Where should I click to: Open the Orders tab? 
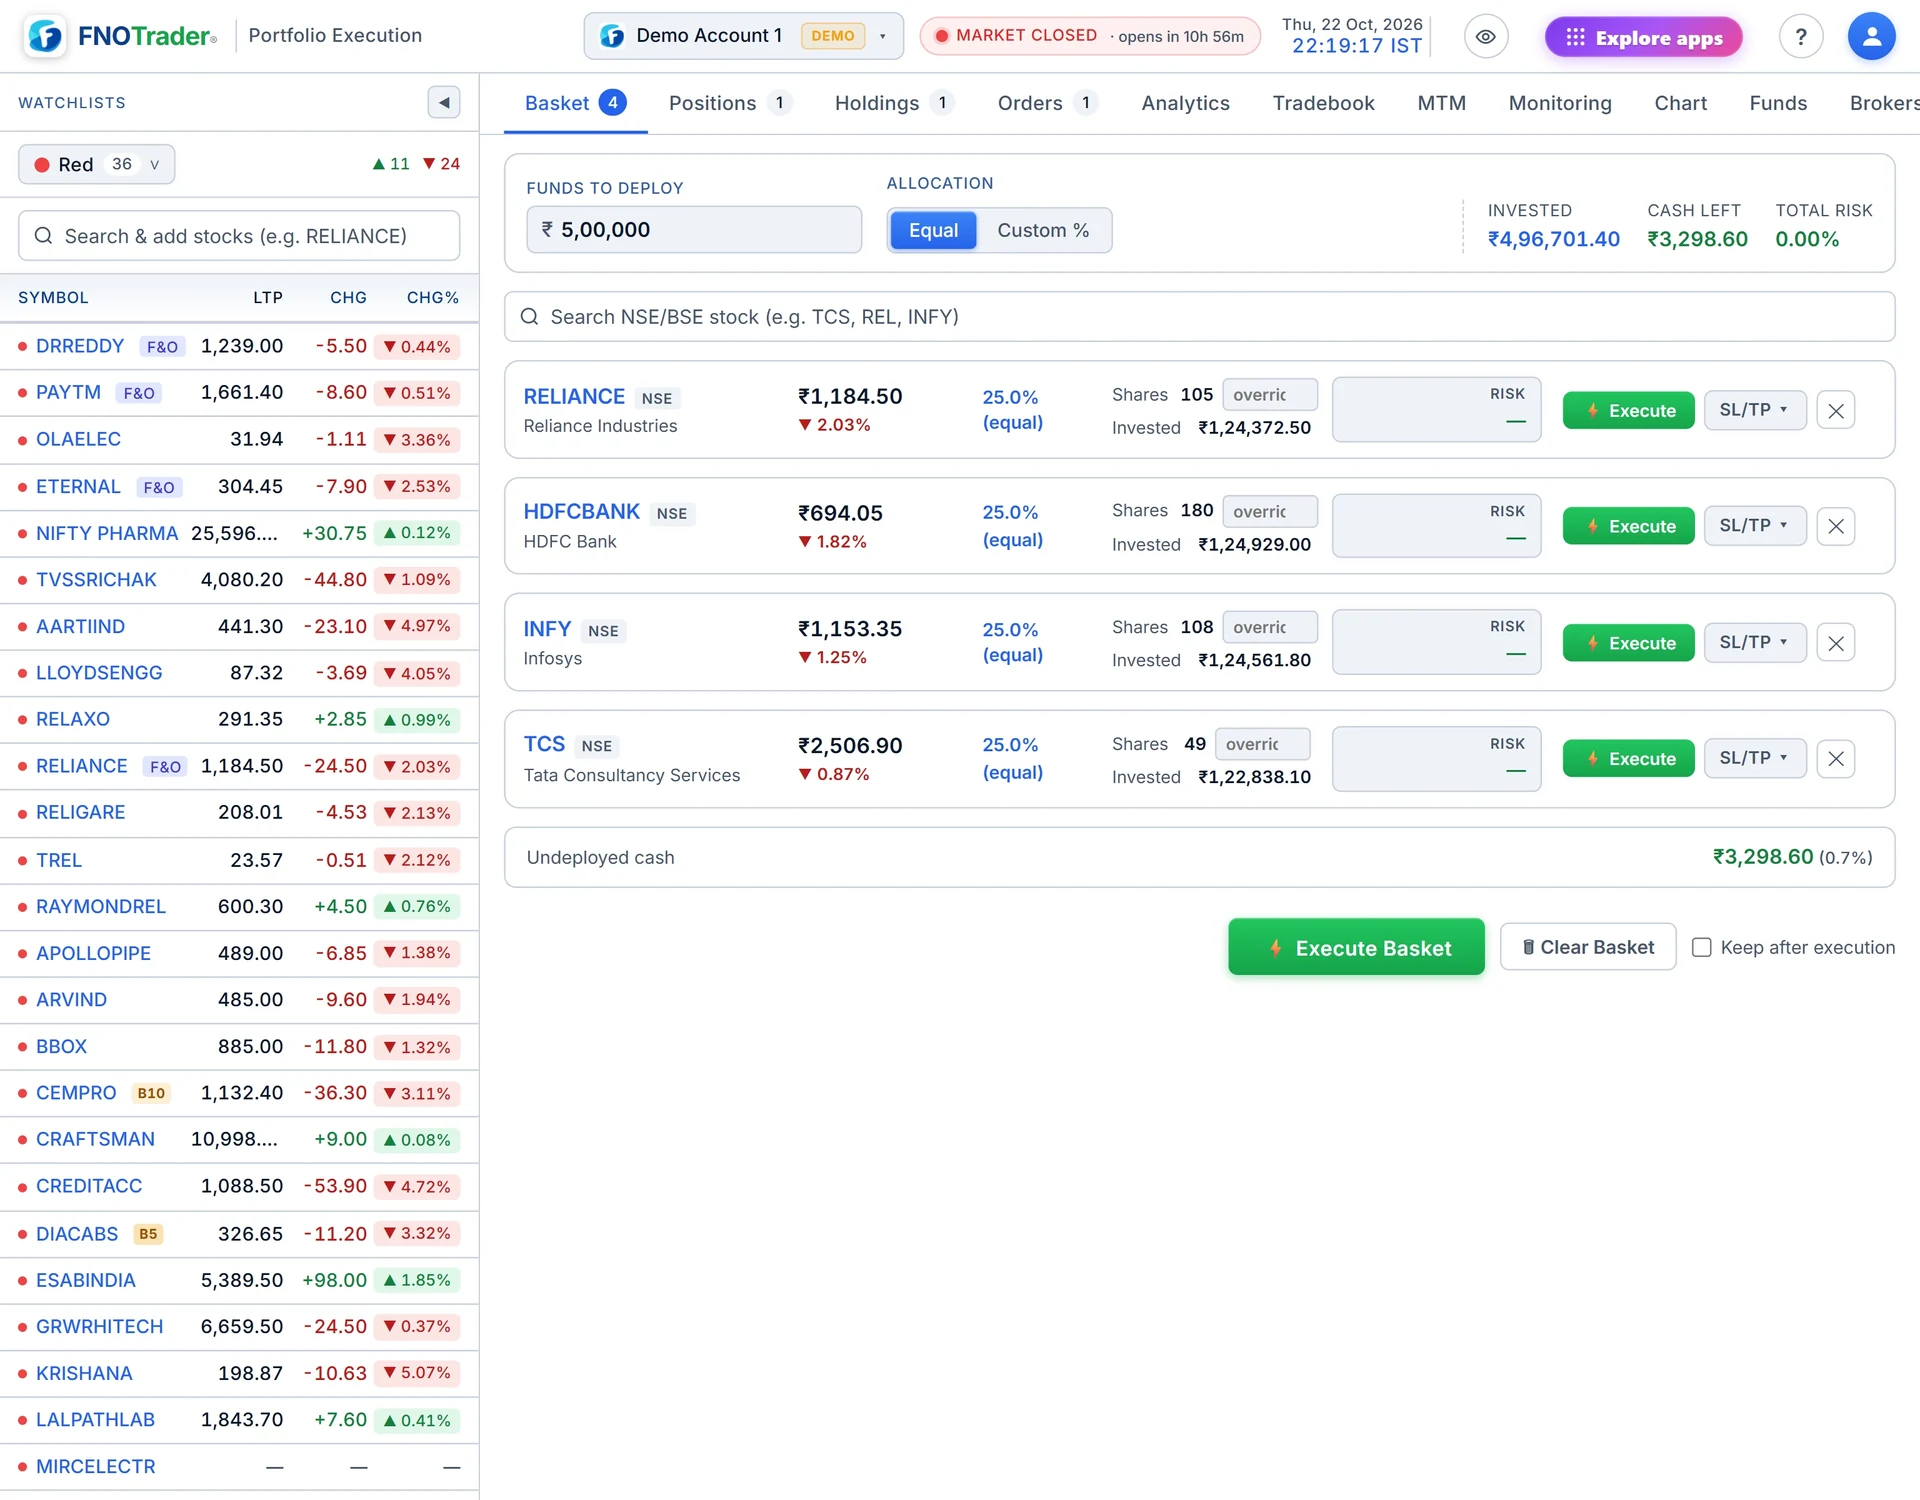point(1047,103)
